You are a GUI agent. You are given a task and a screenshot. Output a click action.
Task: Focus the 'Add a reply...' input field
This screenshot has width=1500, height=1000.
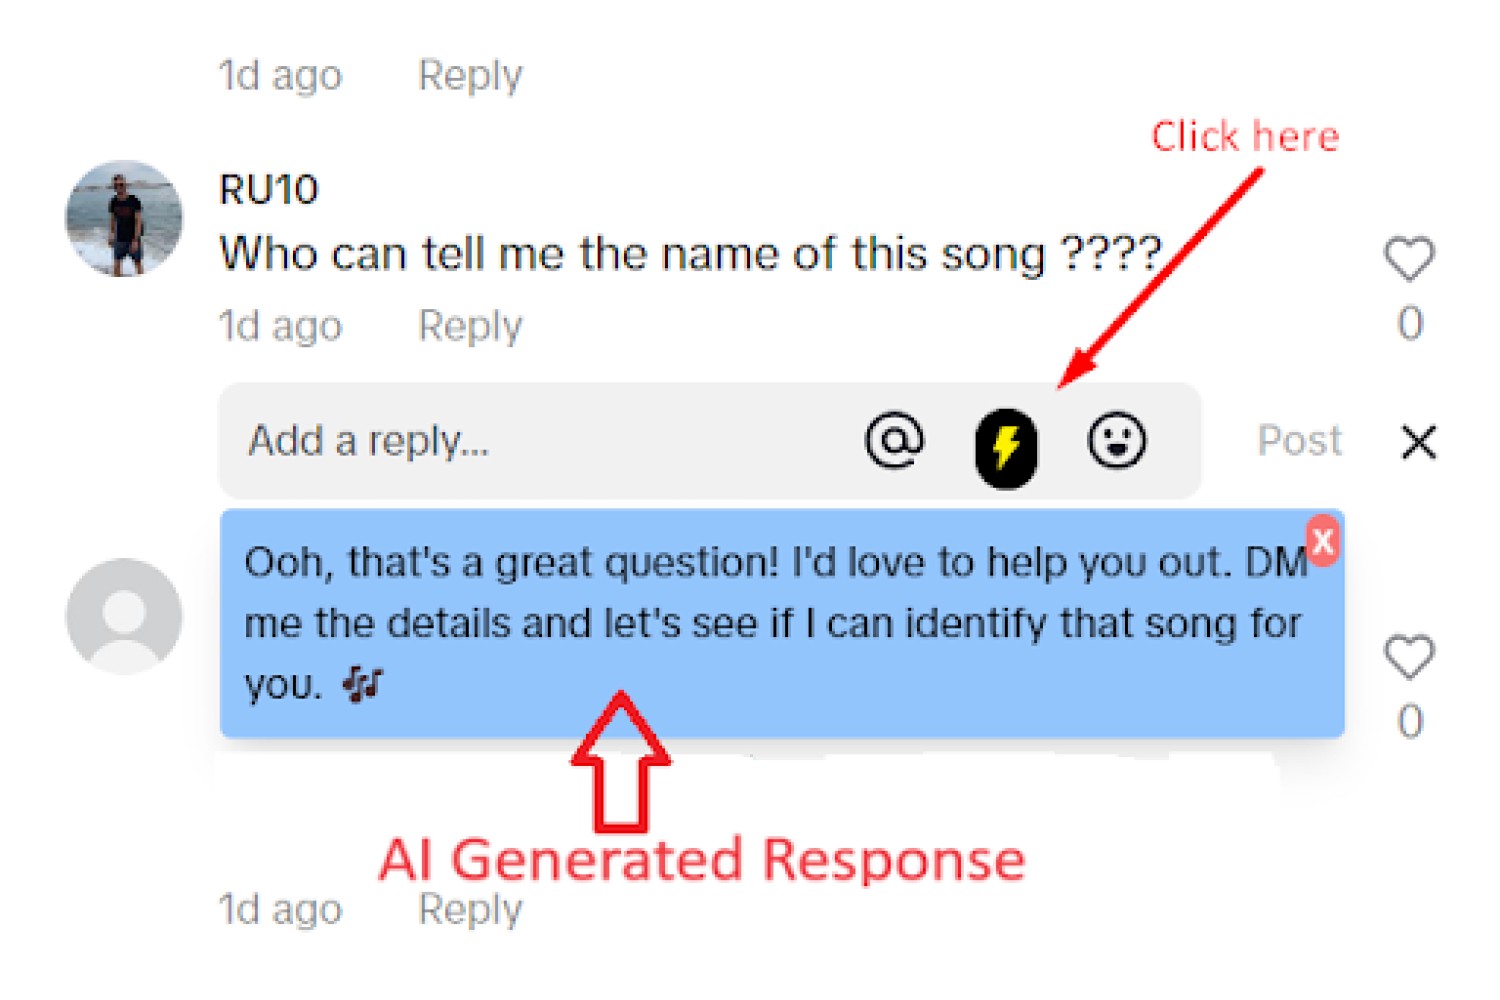[540, 441]
